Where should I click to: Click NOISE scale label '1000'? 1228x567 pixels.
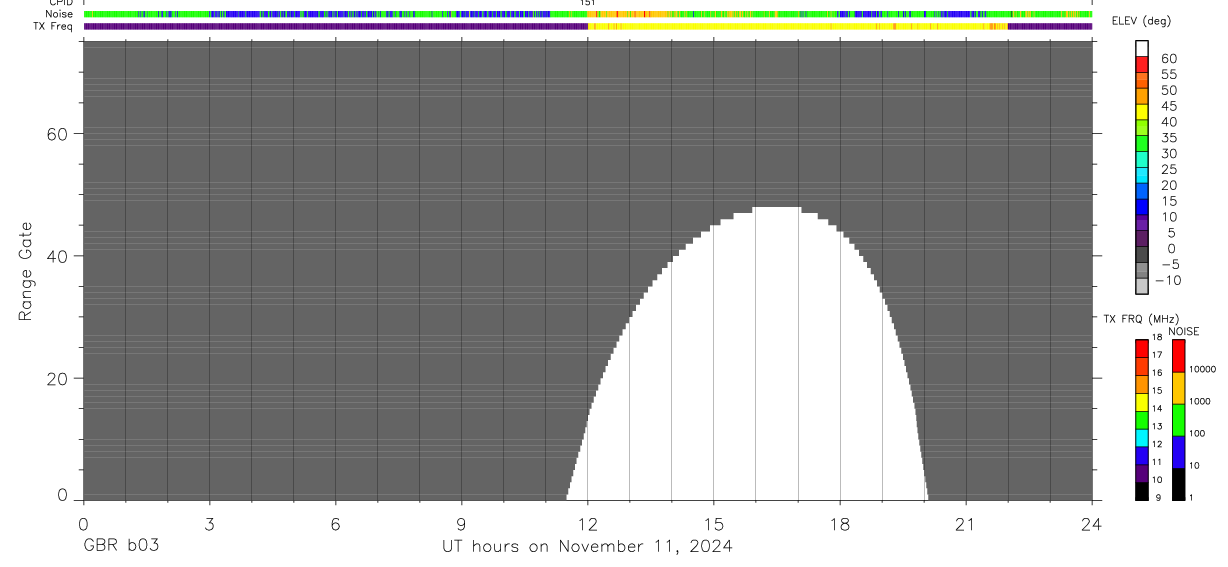tap(1199, 401)
